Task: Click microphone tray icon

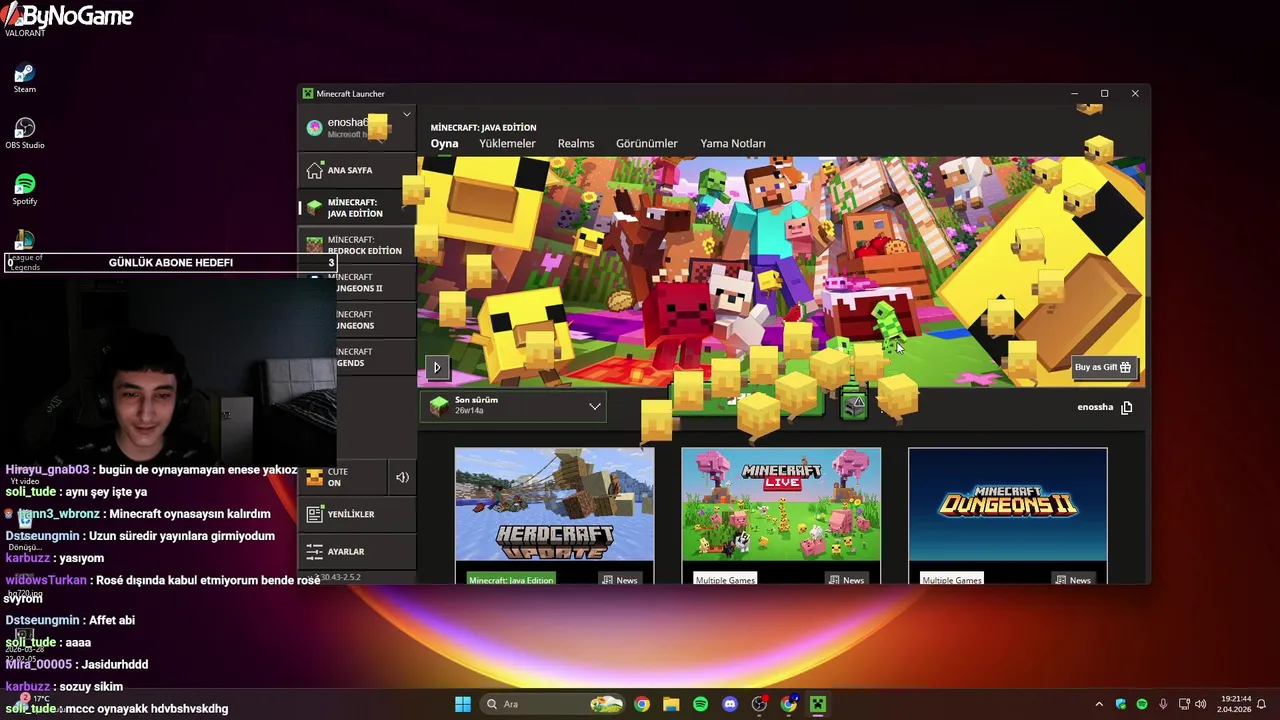Action: [1163, 704]
